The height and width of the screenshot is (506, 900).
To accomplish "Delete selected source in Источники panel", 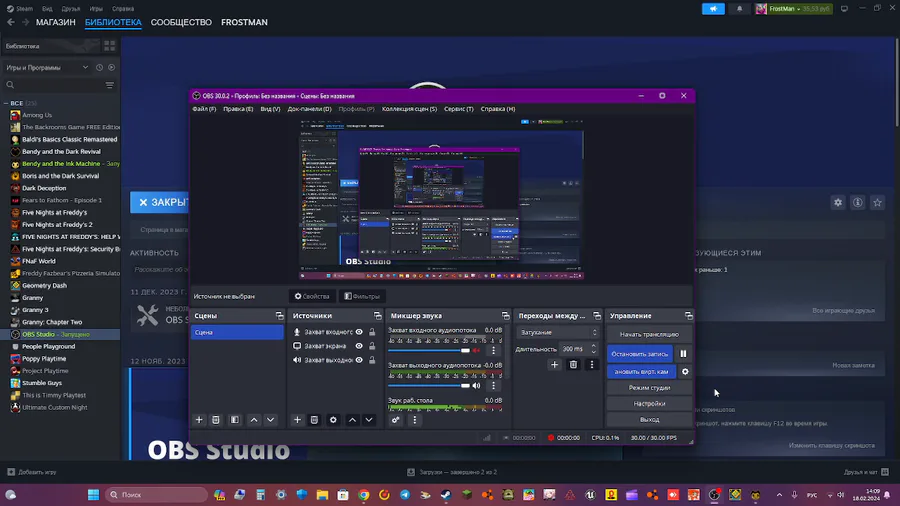I will tap(314, 420).
